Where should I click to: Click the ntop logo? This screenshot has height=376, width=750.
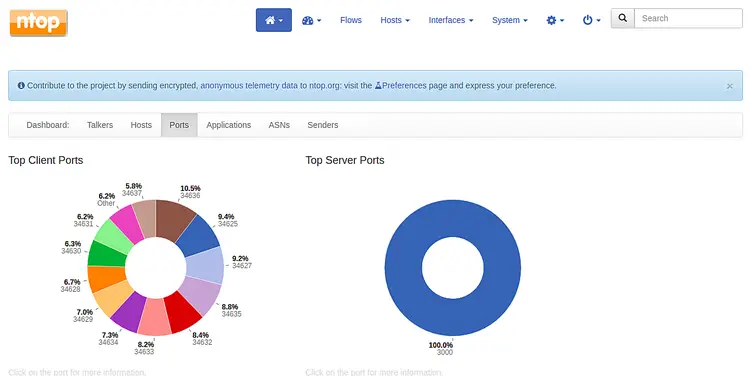click(38, 22)
